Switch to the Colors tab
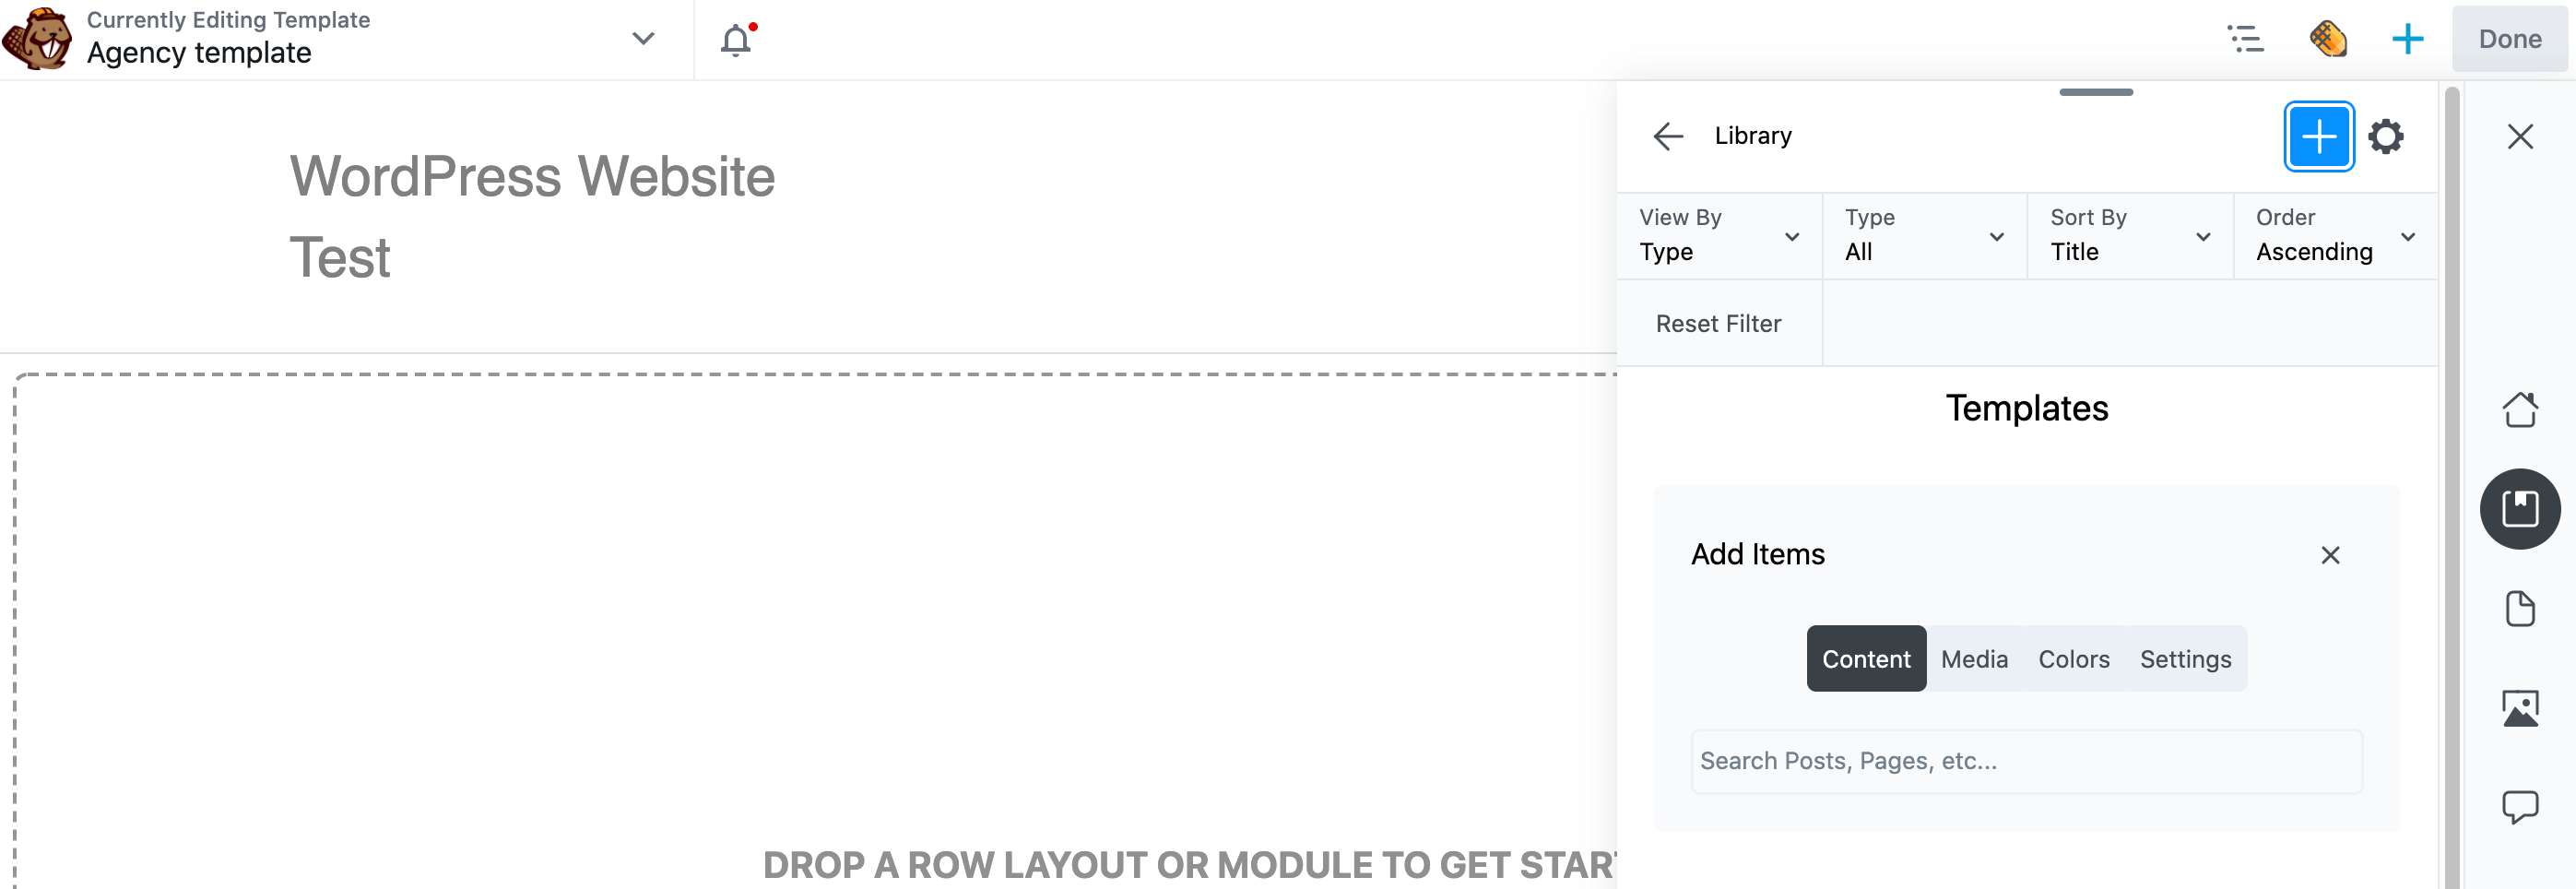 point(2073,659)
